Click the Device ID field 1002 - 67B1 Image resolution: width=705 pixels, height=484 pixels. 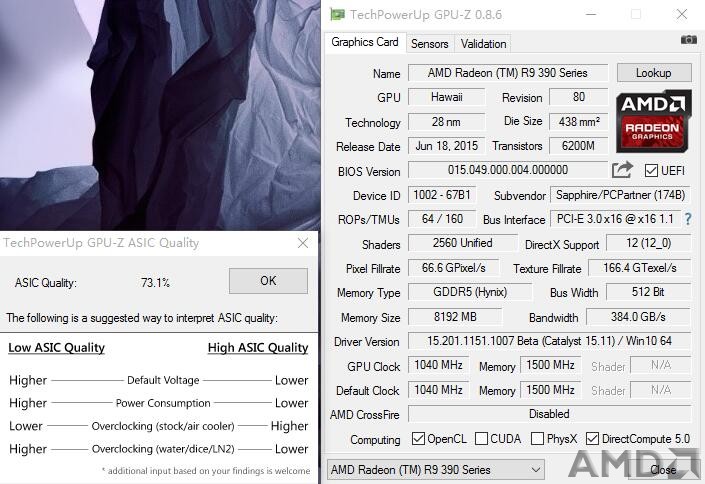tap(442, 195)
